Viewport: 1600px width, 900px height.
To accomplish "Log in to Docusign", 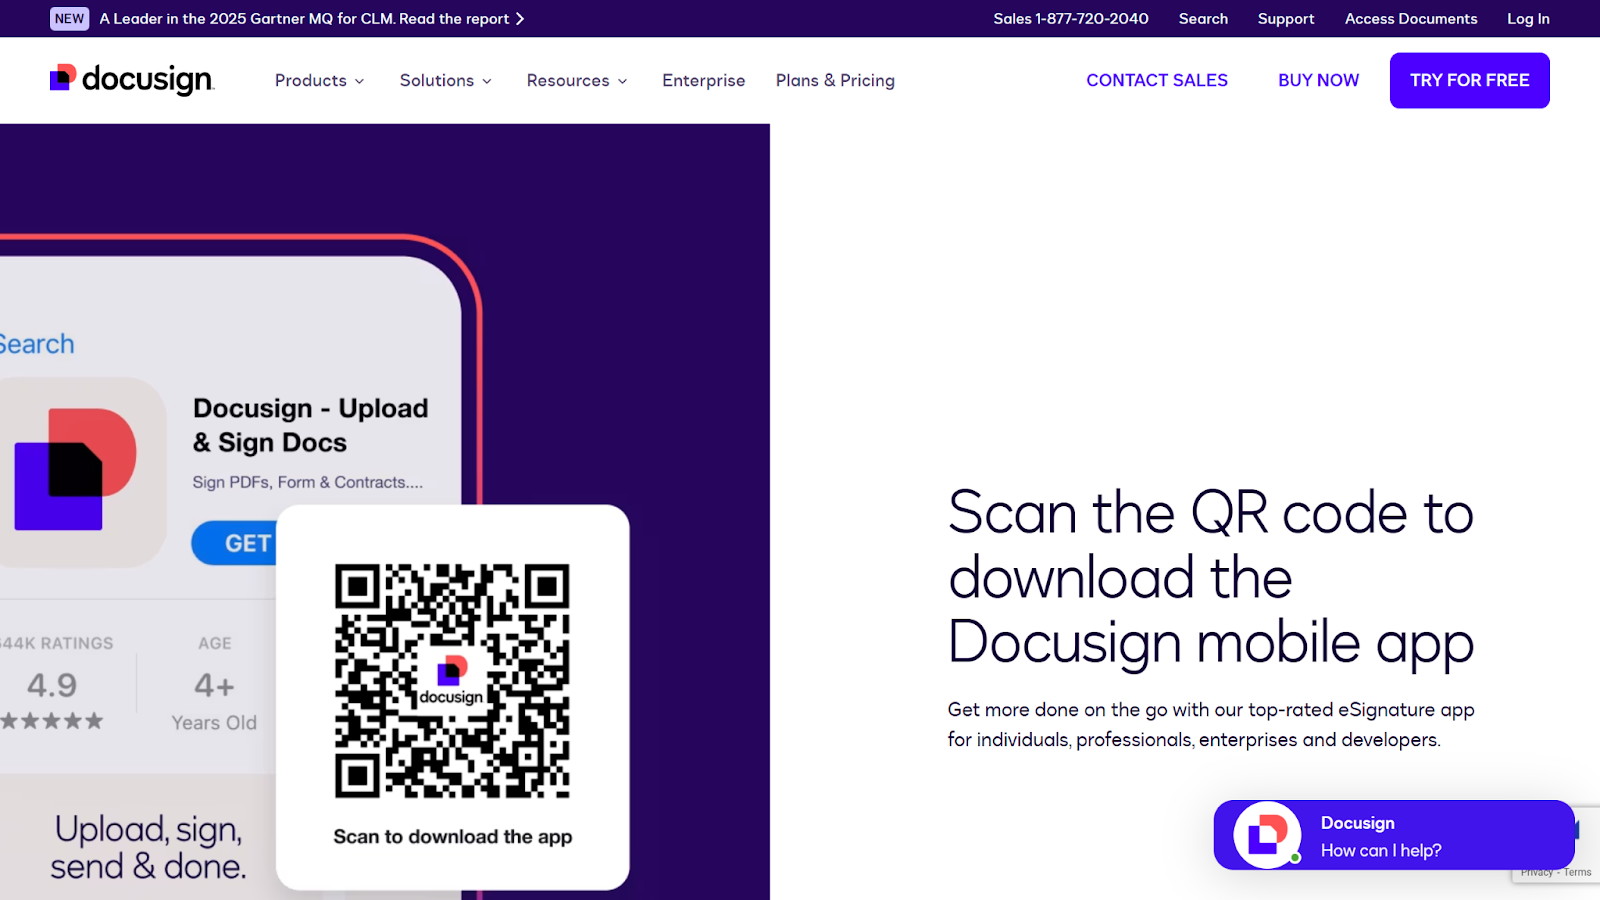I will tap(1527, 18).
